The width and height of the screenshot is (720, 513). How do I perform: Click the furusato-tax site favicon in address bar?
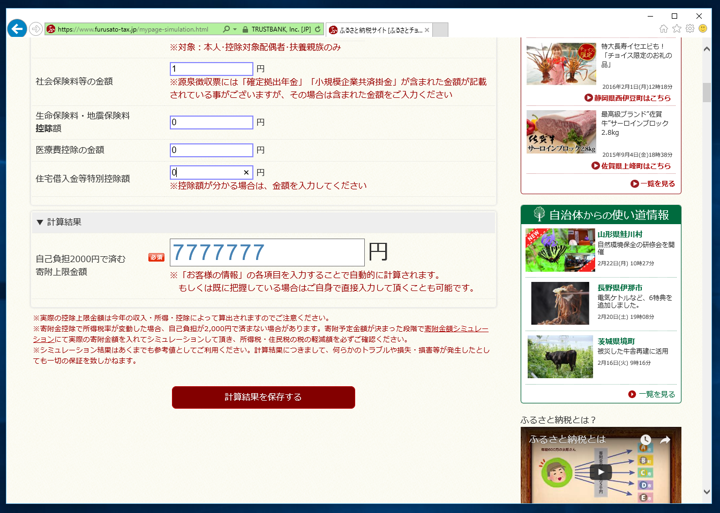(51, 29)
